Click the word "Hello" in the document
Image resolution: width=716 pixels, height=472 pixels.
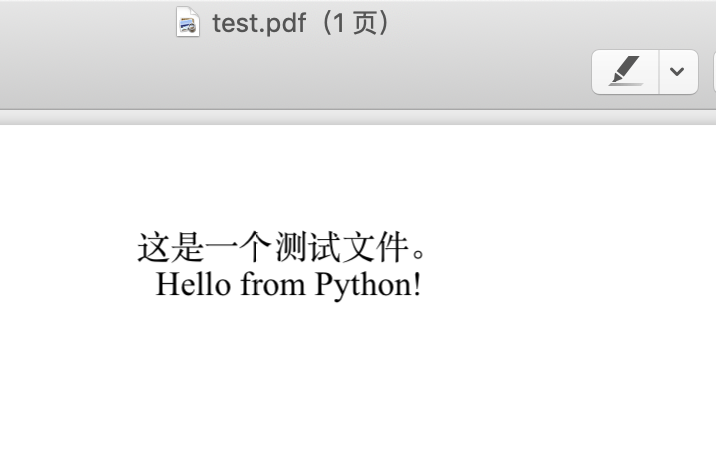[x=194, y=285]
